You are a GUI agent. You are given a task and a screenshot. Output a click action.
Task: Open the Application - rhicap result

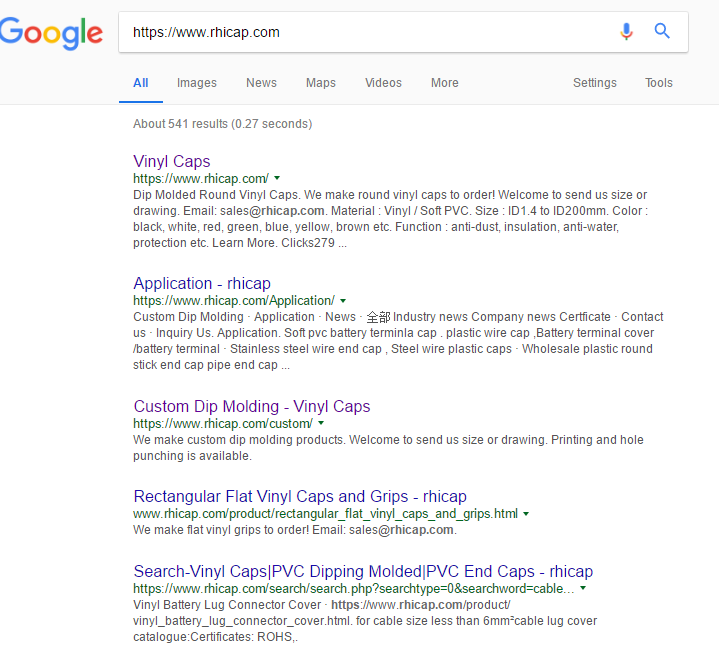(x=202, y=283)
